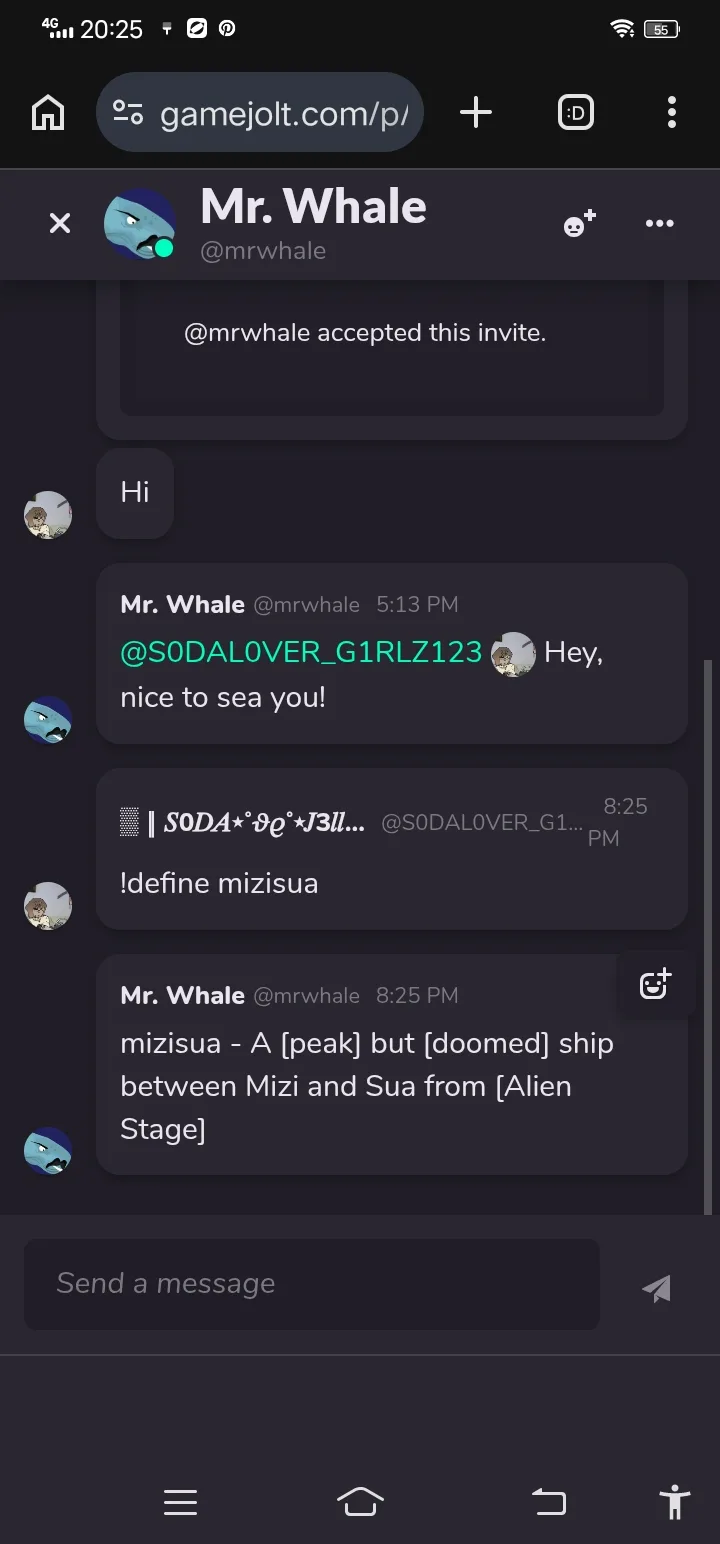Screen dimensions: 720x1544
Task: Tap the browser home icon
Action: click(x=48, y=113)
